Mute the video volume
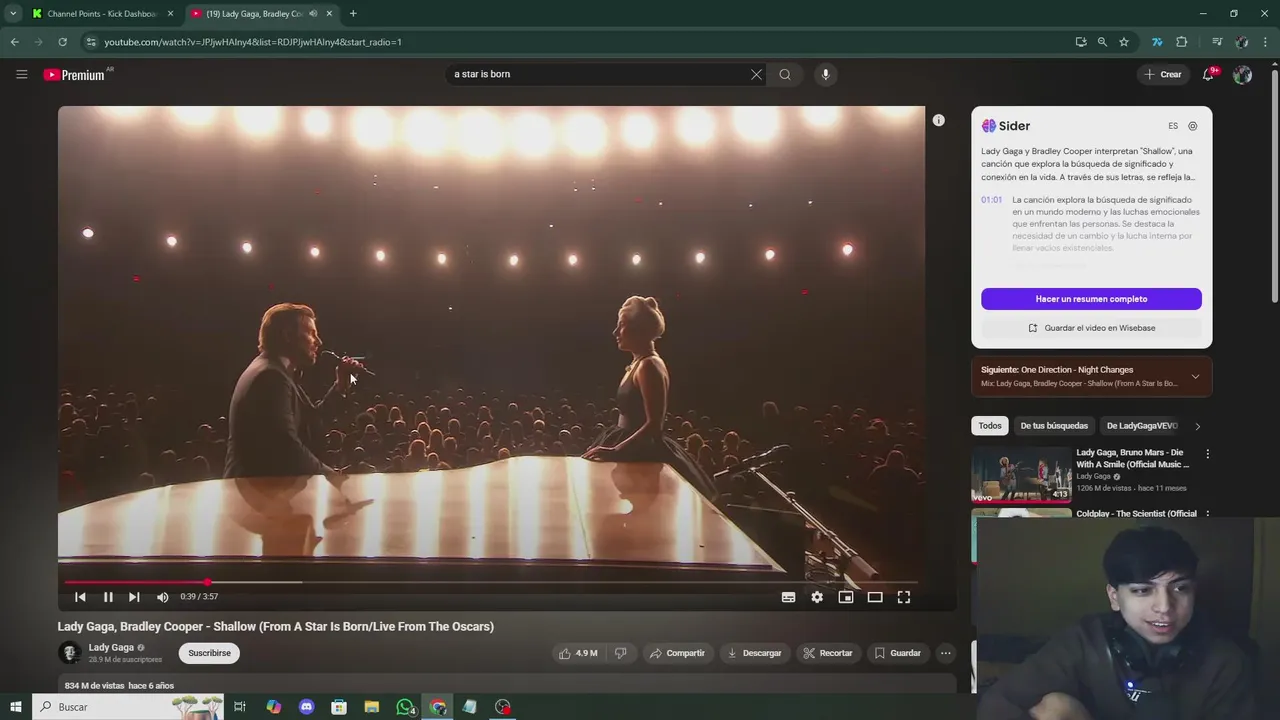Image resolution: width=1280 pixels, height=720 pixels. click(x=163, y=597)
